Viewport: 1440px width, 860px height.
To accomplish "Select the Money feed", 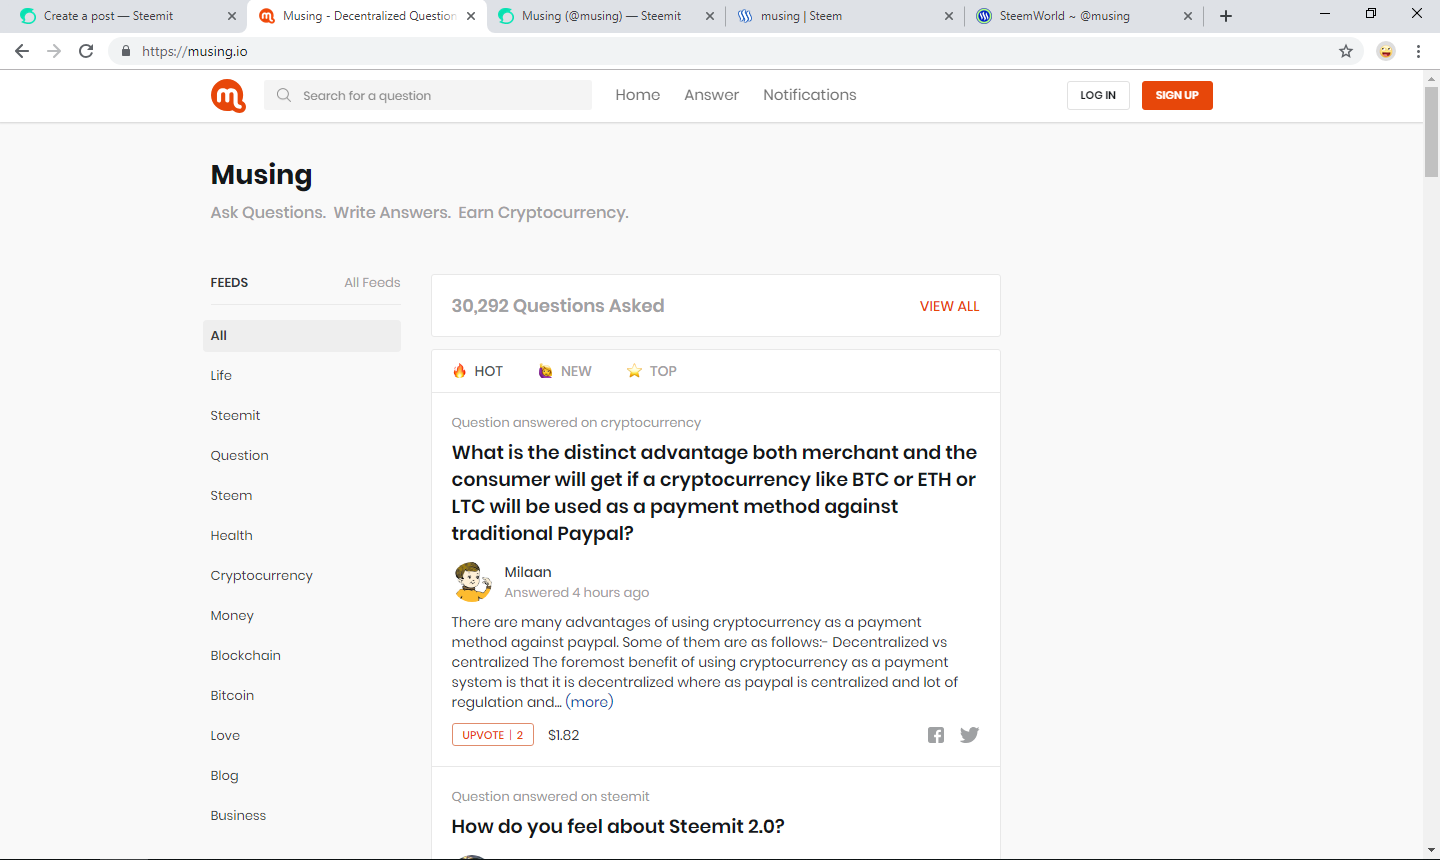I will [x=232, y=616].
